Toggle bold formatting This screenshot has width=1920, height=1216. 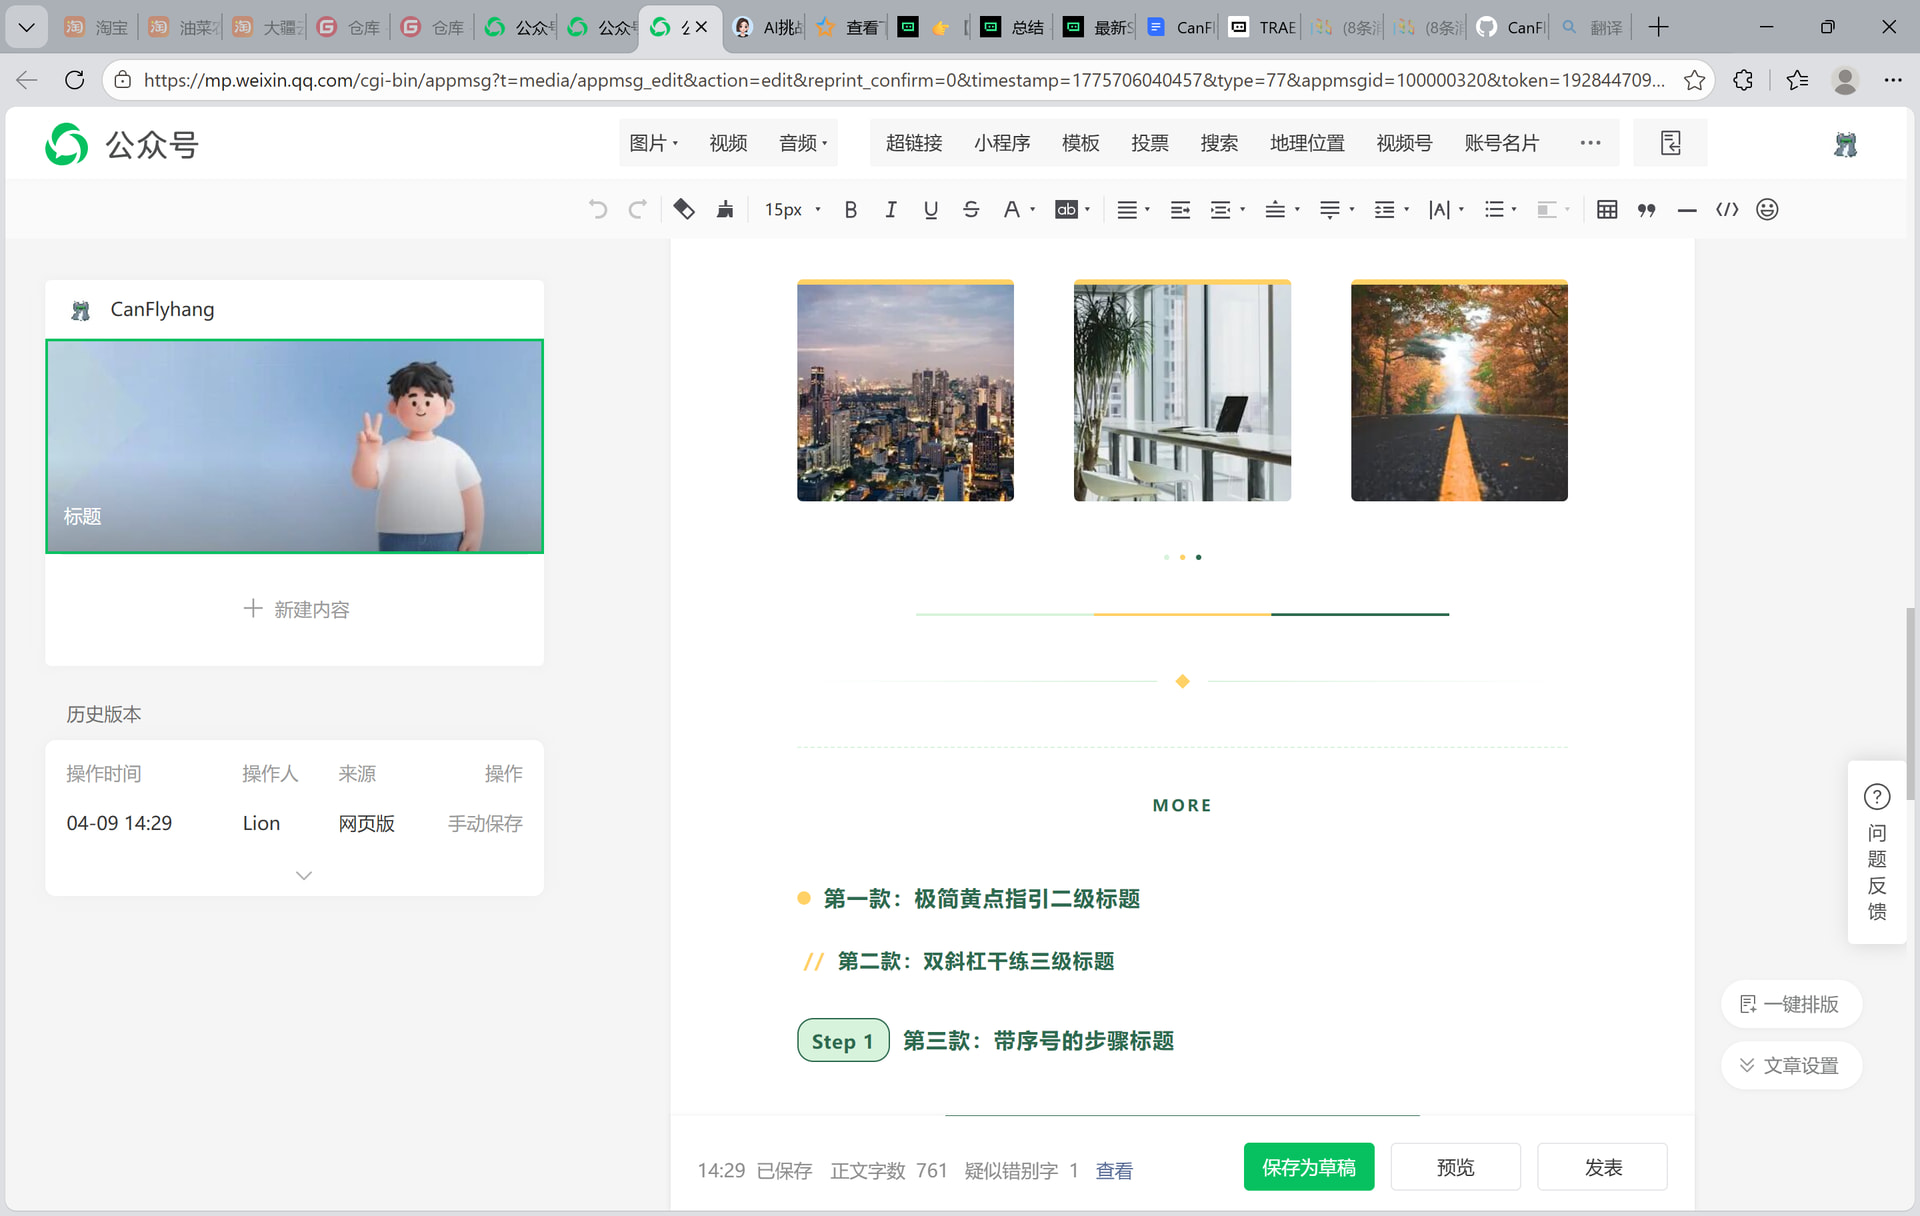click(x=850, y=209)
